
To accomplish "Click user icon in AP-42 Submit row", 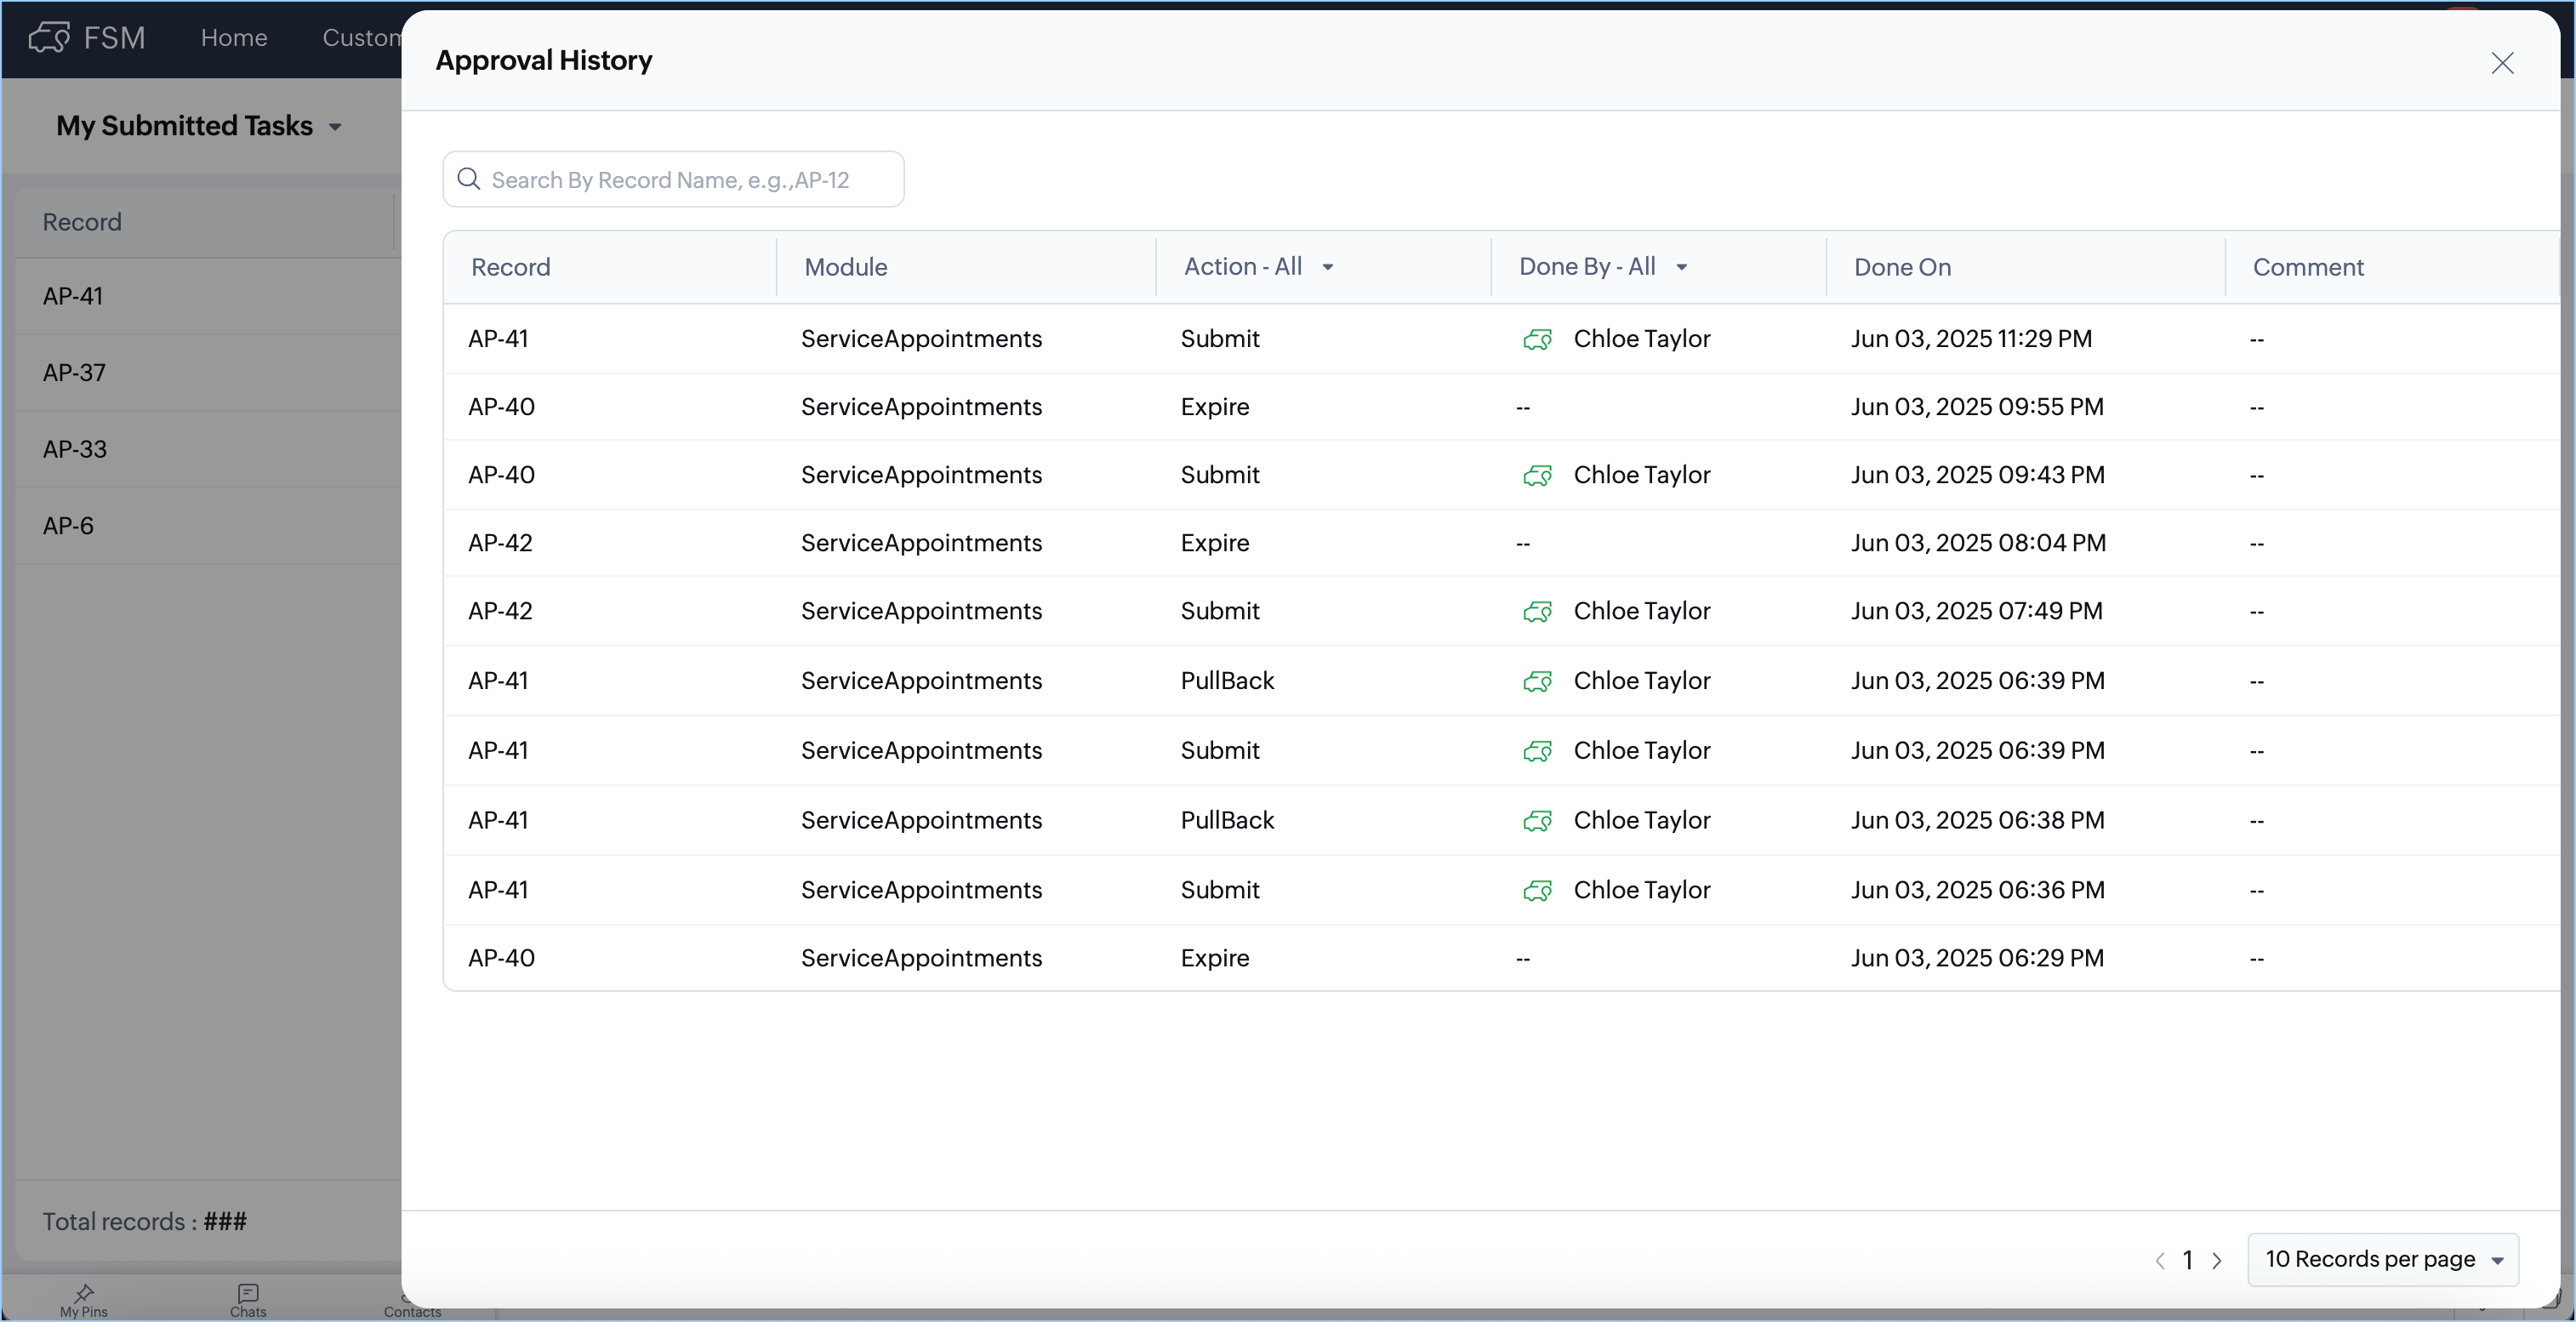I will 1537,612.
